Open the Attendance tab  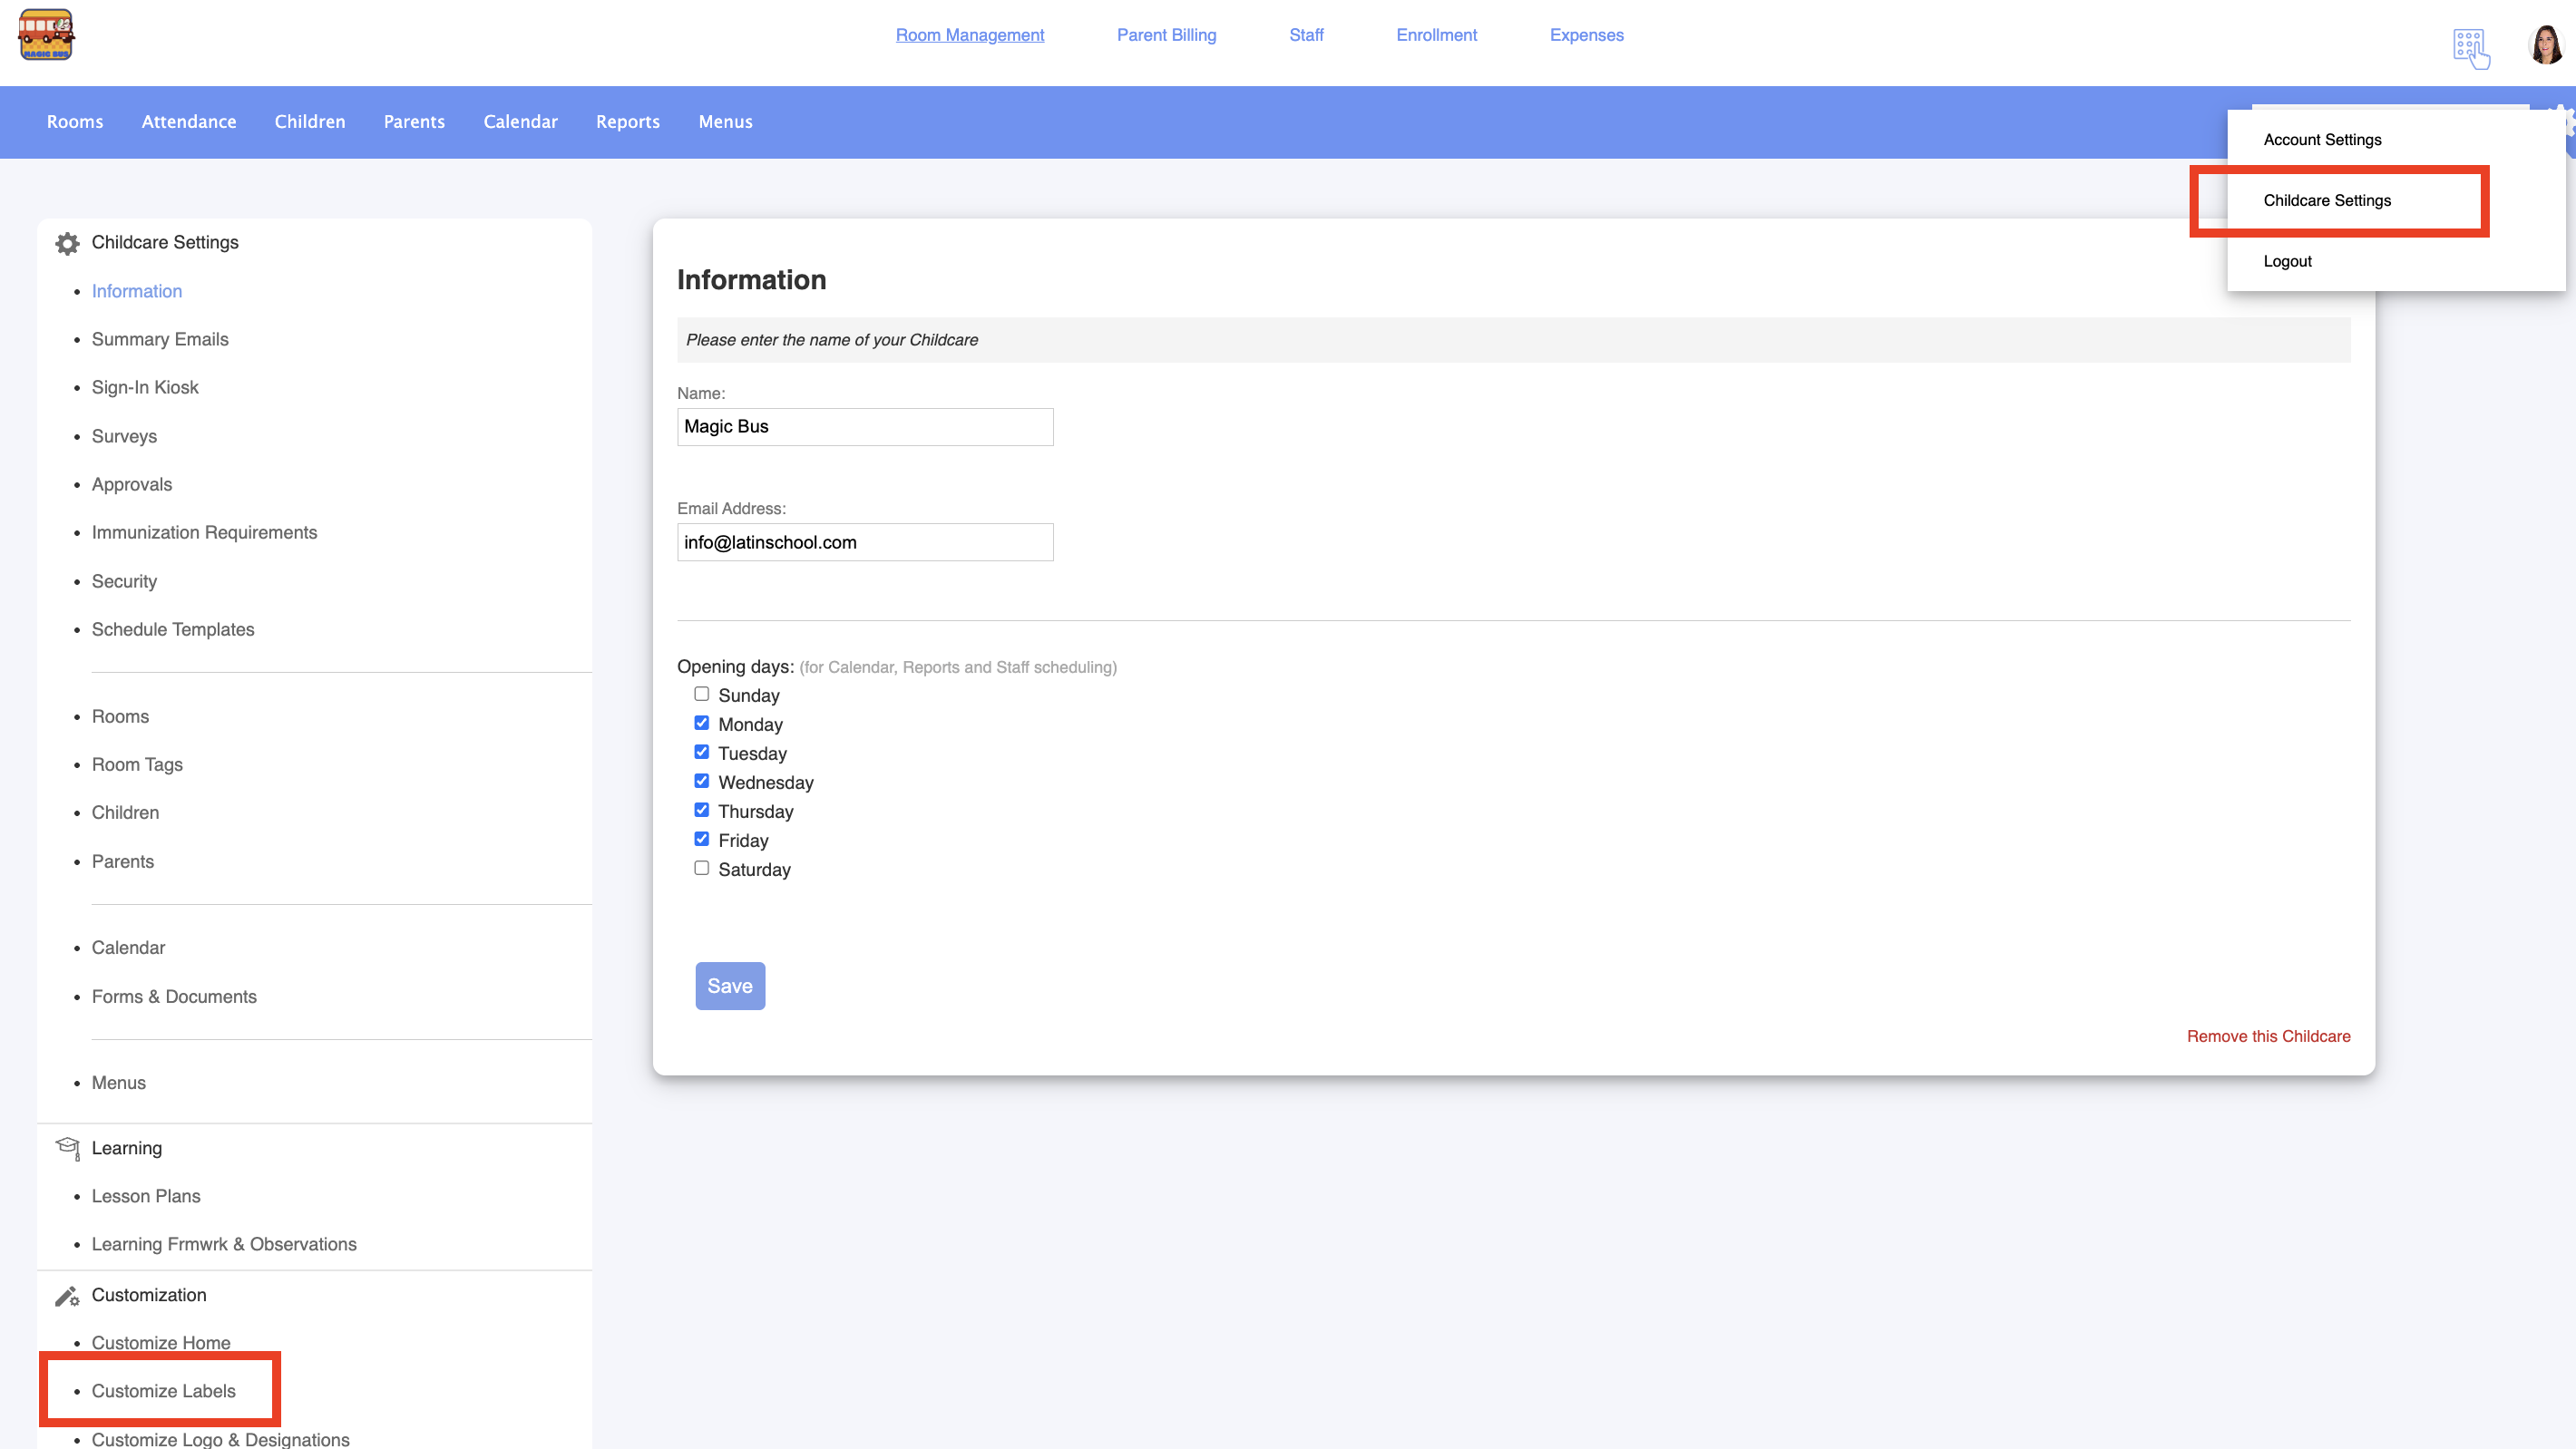coord(189,122)
